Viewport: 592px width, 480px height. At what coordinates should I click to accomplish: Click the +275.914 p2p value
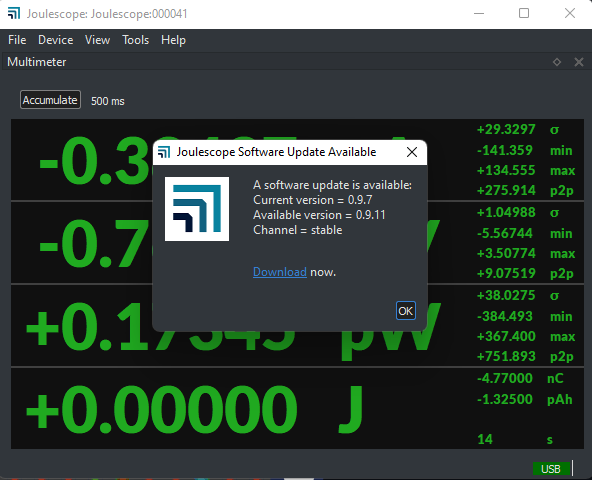[506, 190]
